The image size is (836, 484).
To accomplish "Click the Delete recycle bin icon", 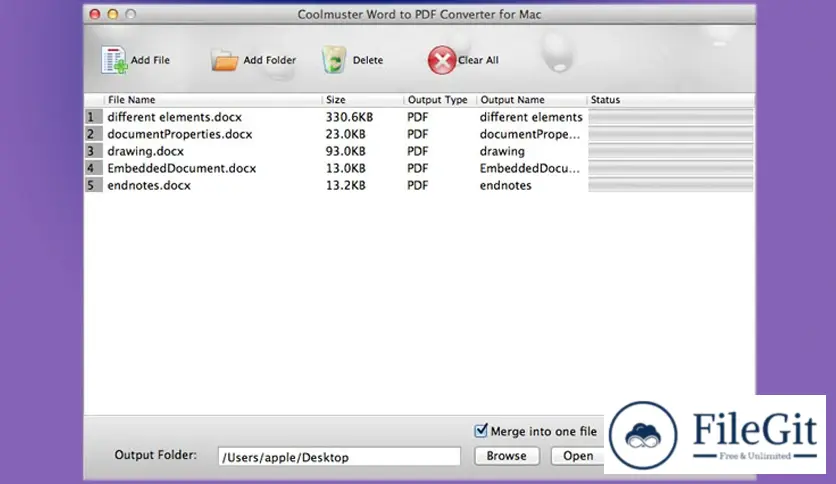I will (334, 60).
